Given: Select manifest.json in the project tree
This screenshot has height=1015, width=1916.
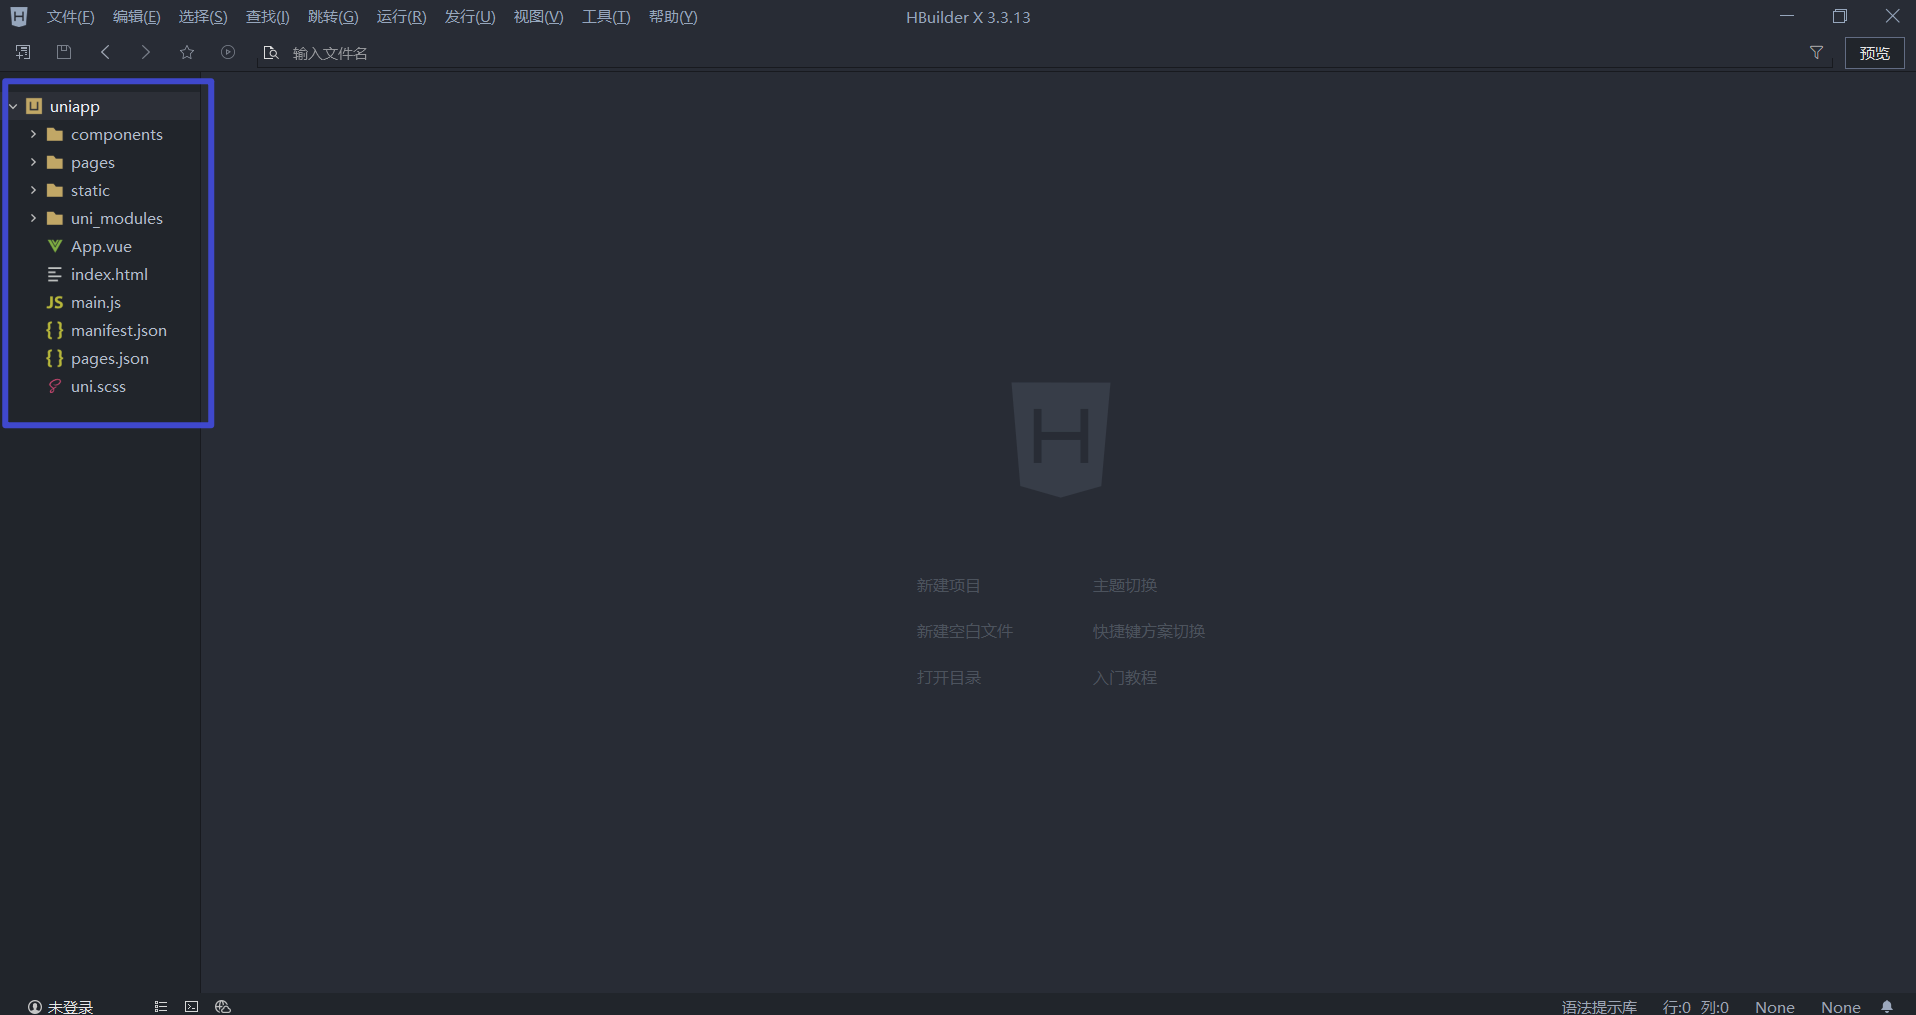Looking at the screenshot, I should (x=119, y=330).
